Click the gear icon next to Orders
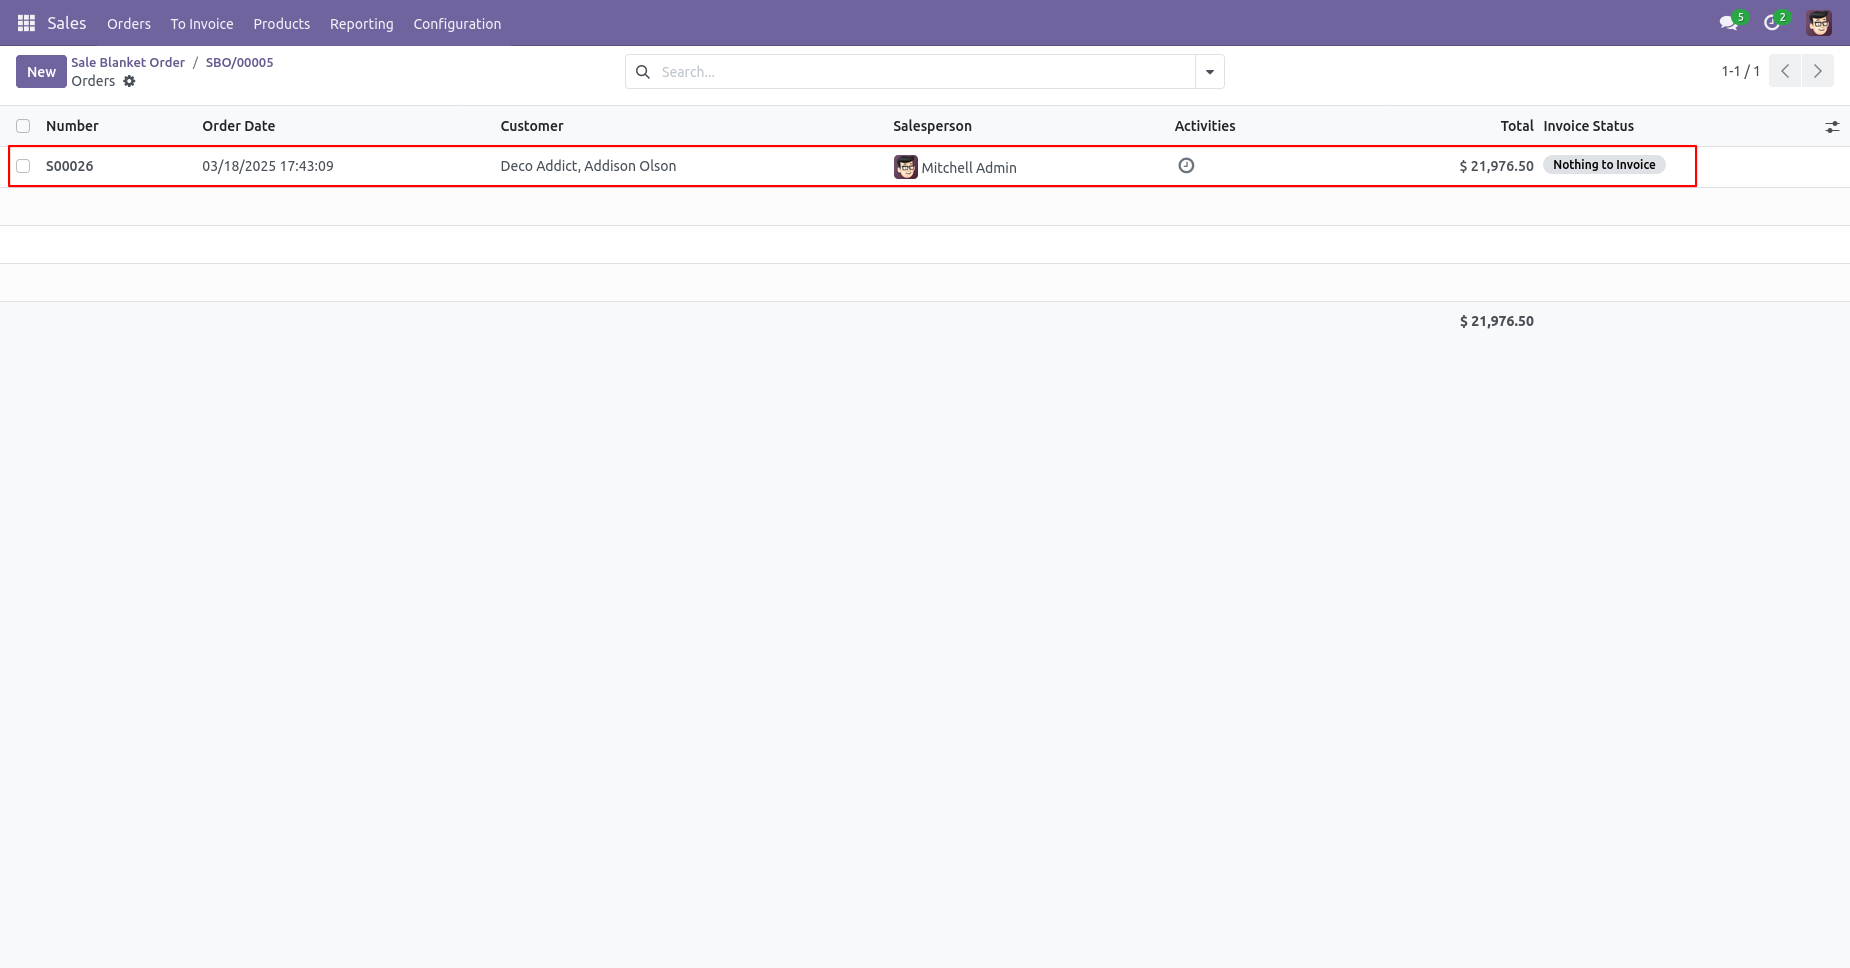 129,81
